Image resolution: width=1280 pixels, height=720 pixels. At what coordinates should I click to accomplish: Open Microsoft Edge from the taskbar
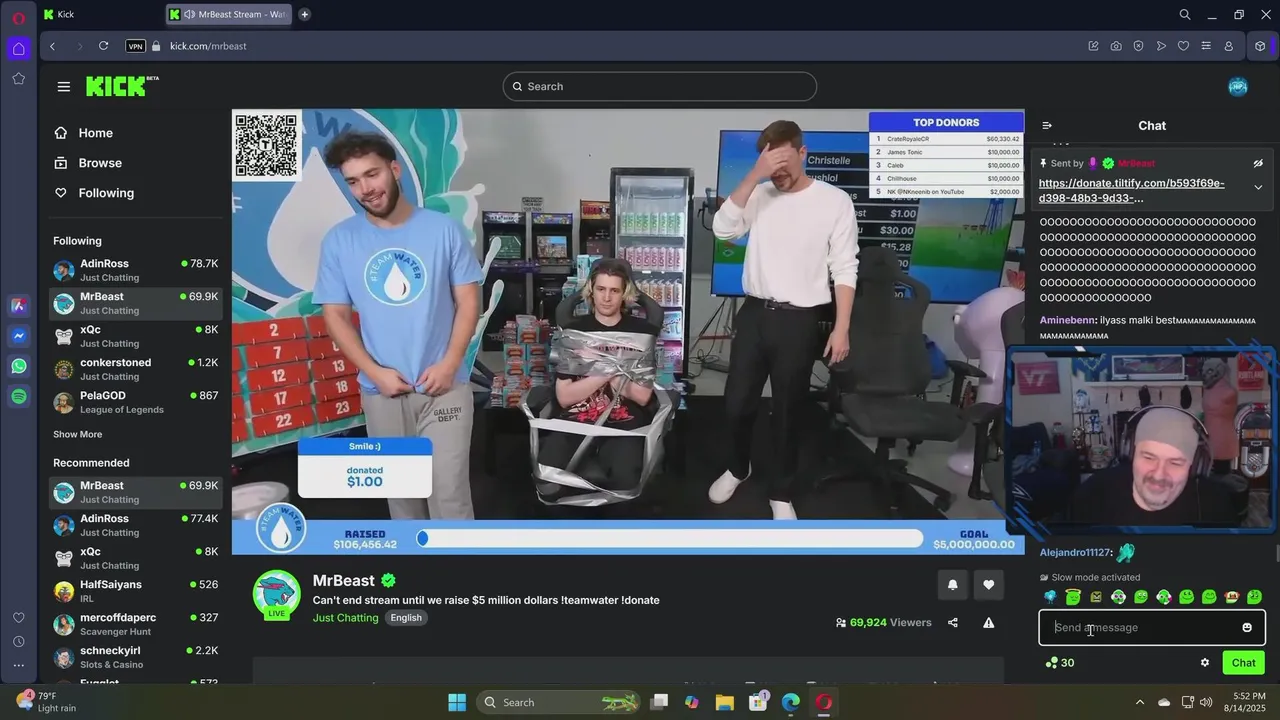click(791, 702)
